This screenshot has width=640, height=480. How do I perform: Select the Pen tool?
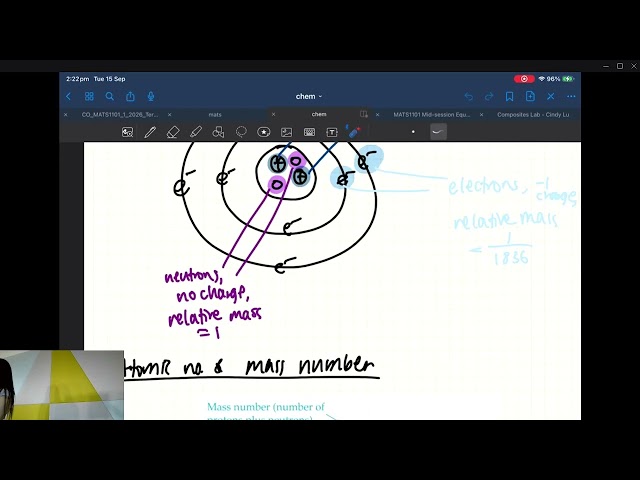point(150,132)
